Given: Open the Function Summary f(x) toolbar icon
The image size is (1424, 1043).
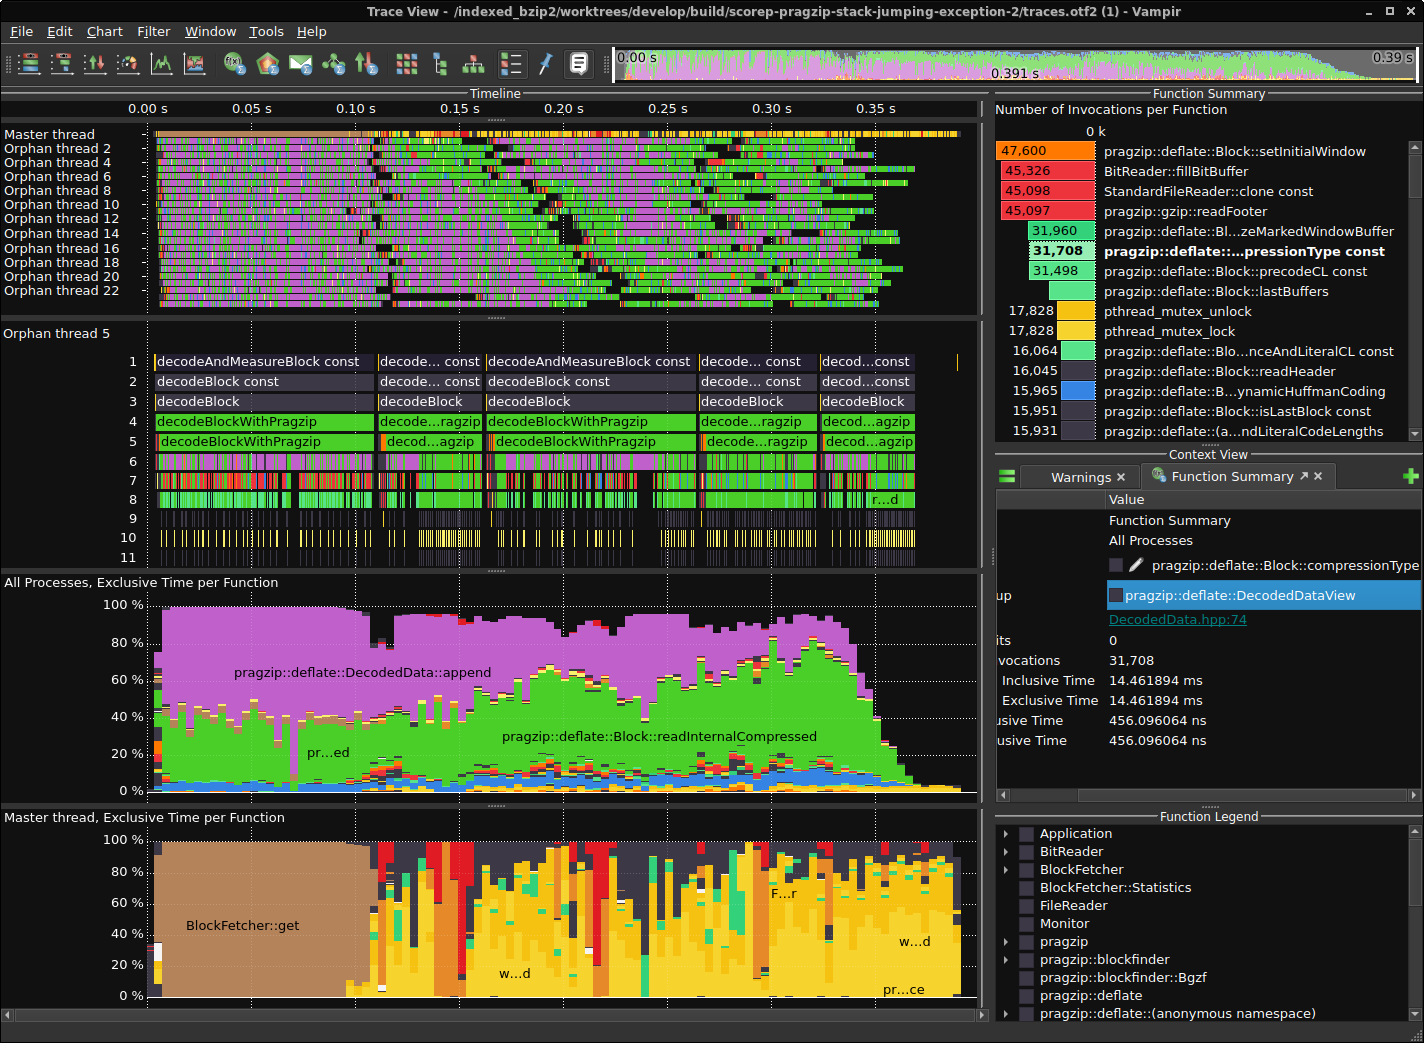Looking at the screenshot, I should click(235, 64).
